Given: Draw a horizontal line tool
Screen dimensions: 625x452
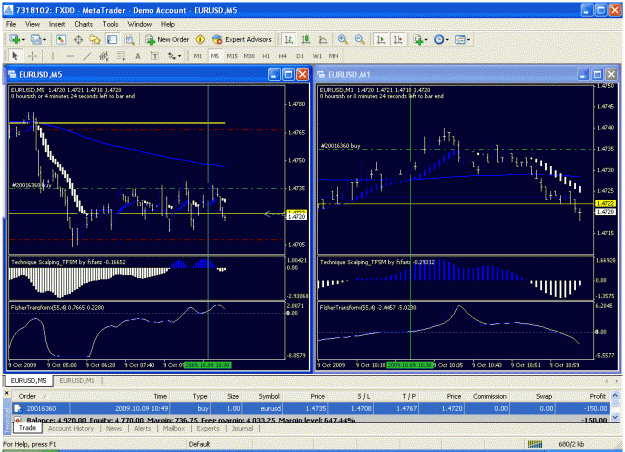Looking at the screenshot, I should 70,56.
